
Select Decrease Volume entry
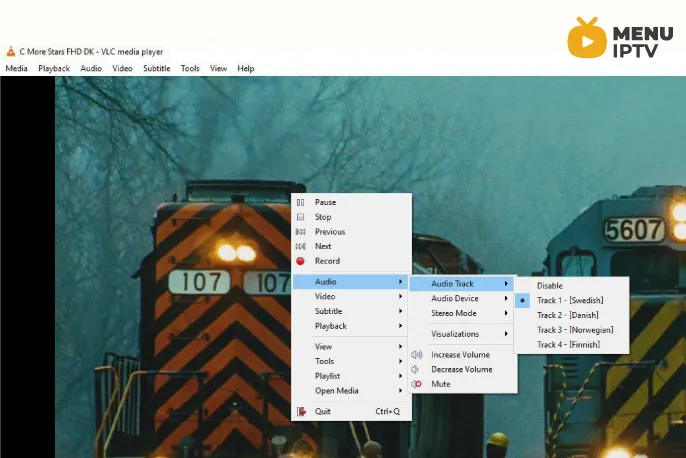pos(463,369)
